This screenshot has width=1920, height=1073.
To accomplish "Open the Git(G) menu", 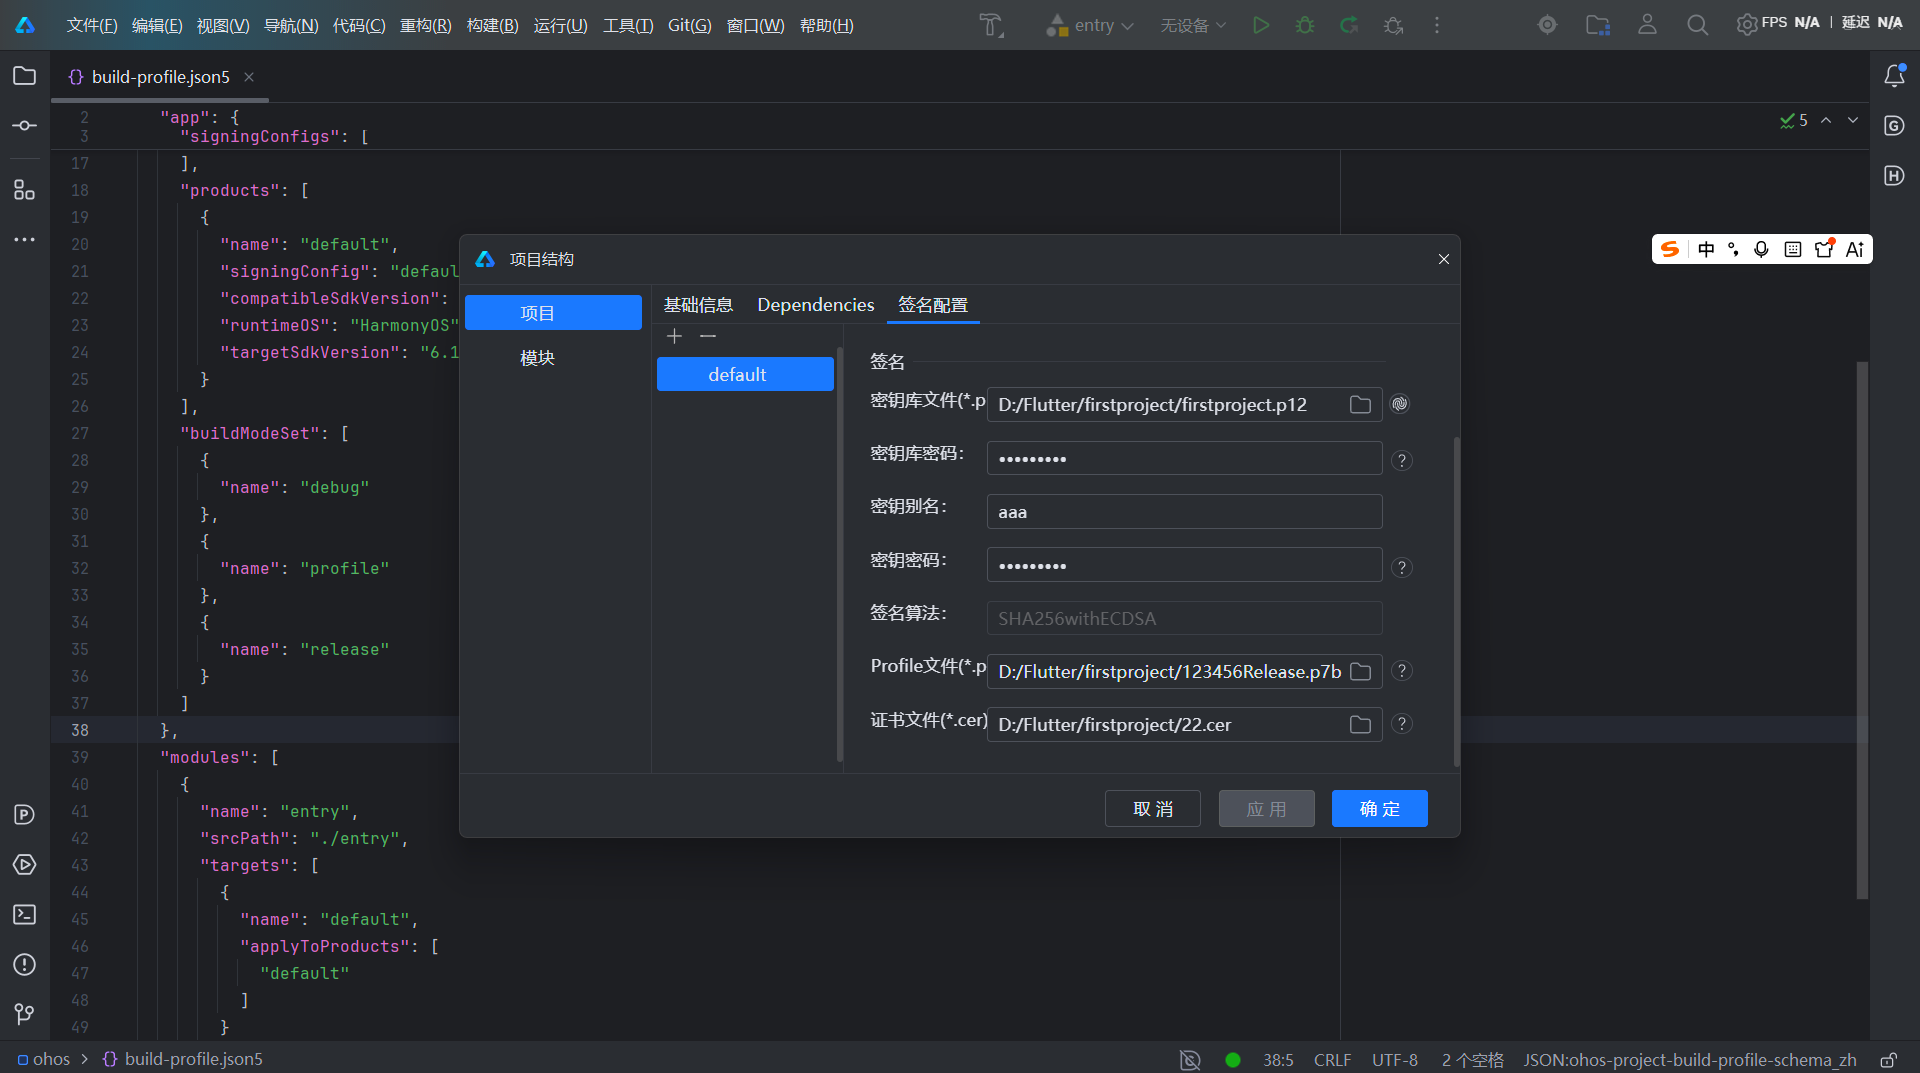I will tap(690, 25).
